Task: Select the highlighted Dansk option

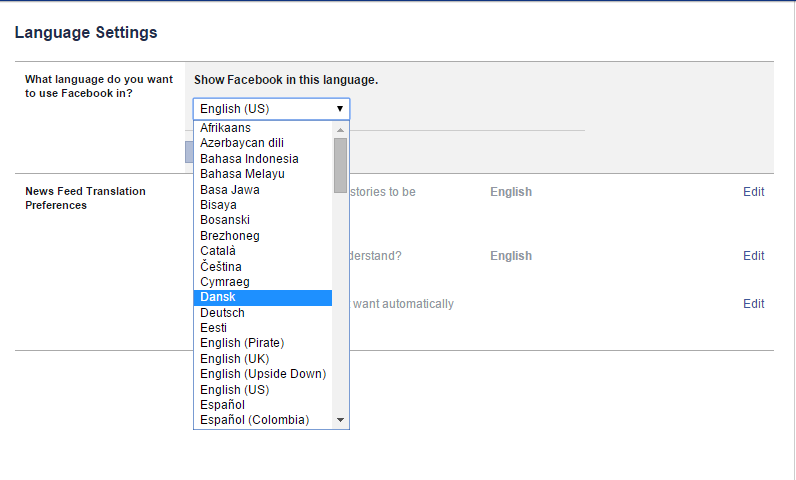Action: point(263,297)
